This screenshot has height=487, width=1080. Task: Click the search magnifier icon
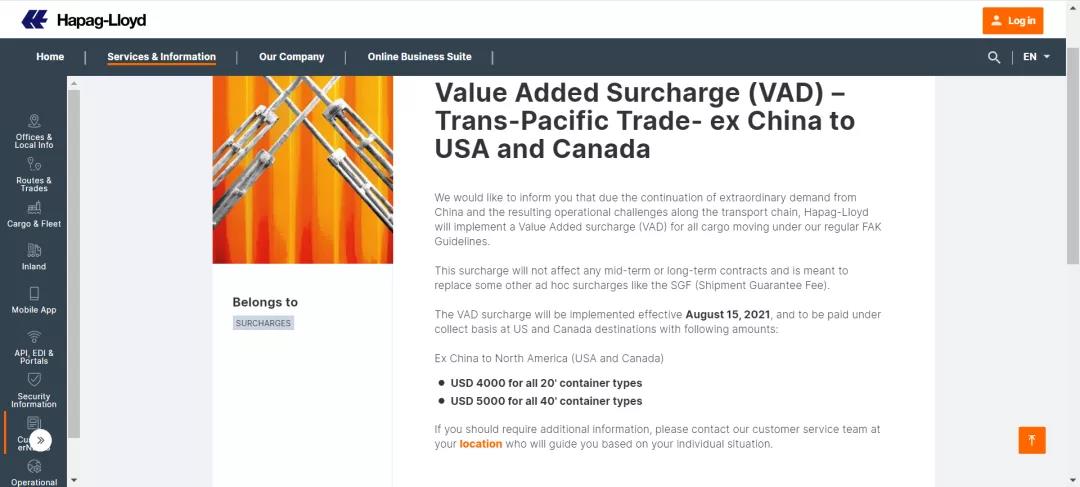coord(994,57)
